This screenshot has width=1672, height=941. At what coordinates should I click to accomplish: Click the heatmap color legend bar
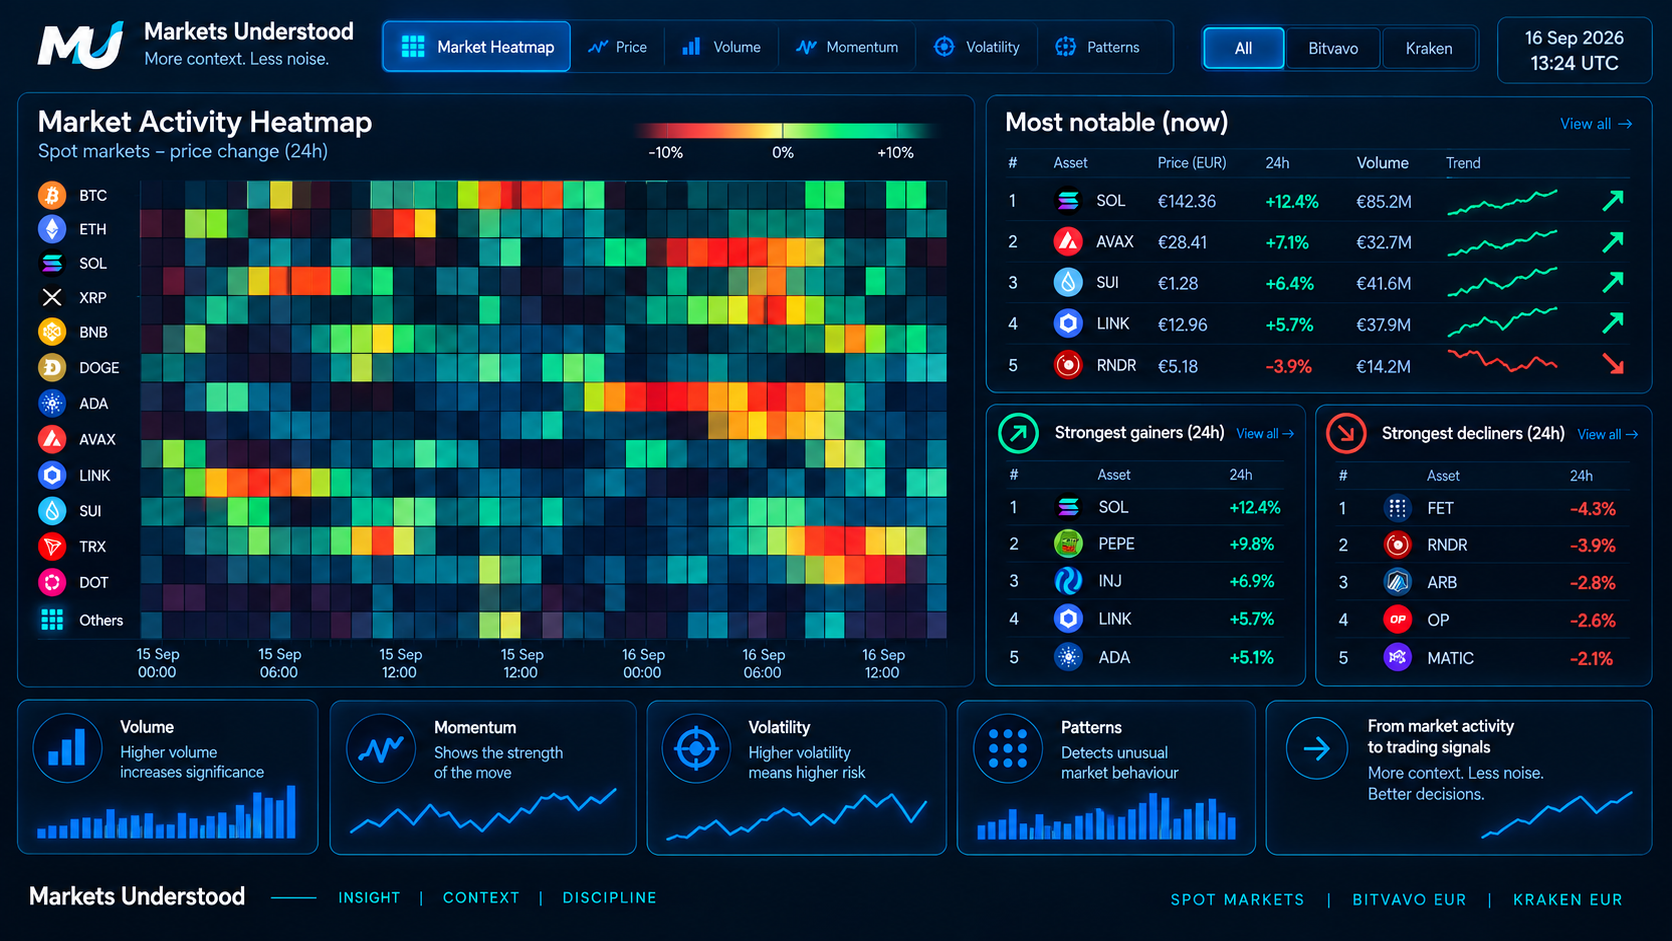(785, 131)
